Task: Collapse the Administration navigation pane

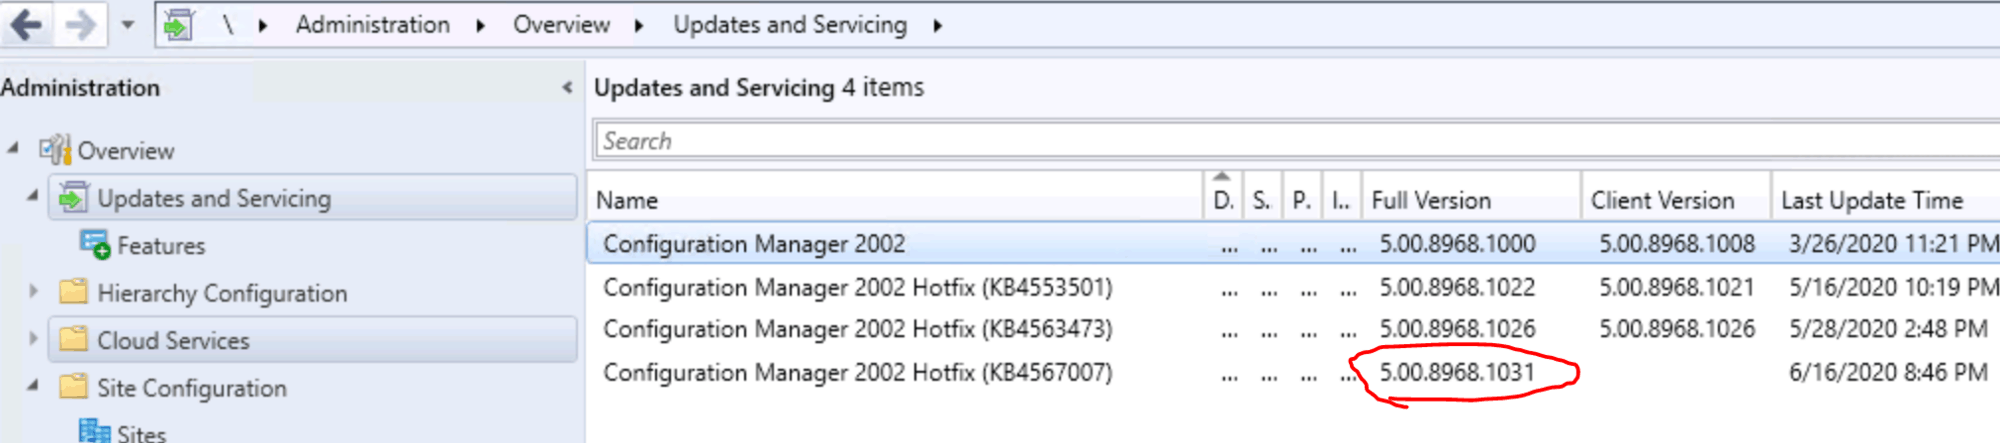Action: tap(567, 88)
